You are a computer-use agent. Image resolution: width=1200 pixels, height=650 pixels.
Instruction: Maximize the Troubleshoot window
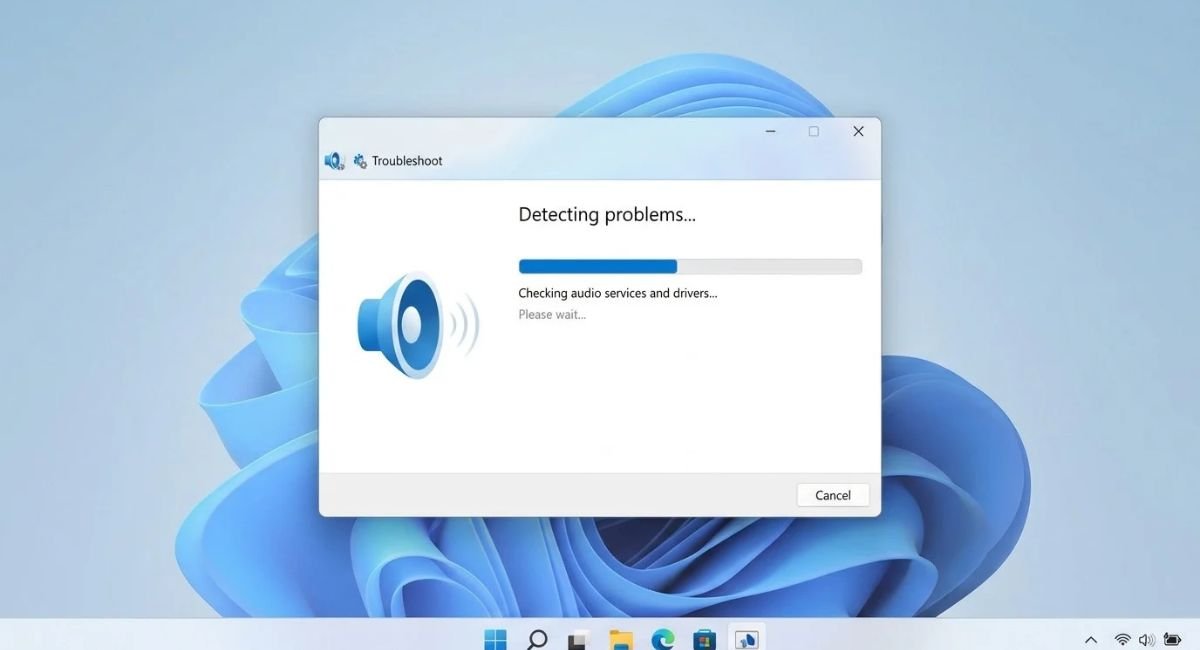[x=814, y=132]
